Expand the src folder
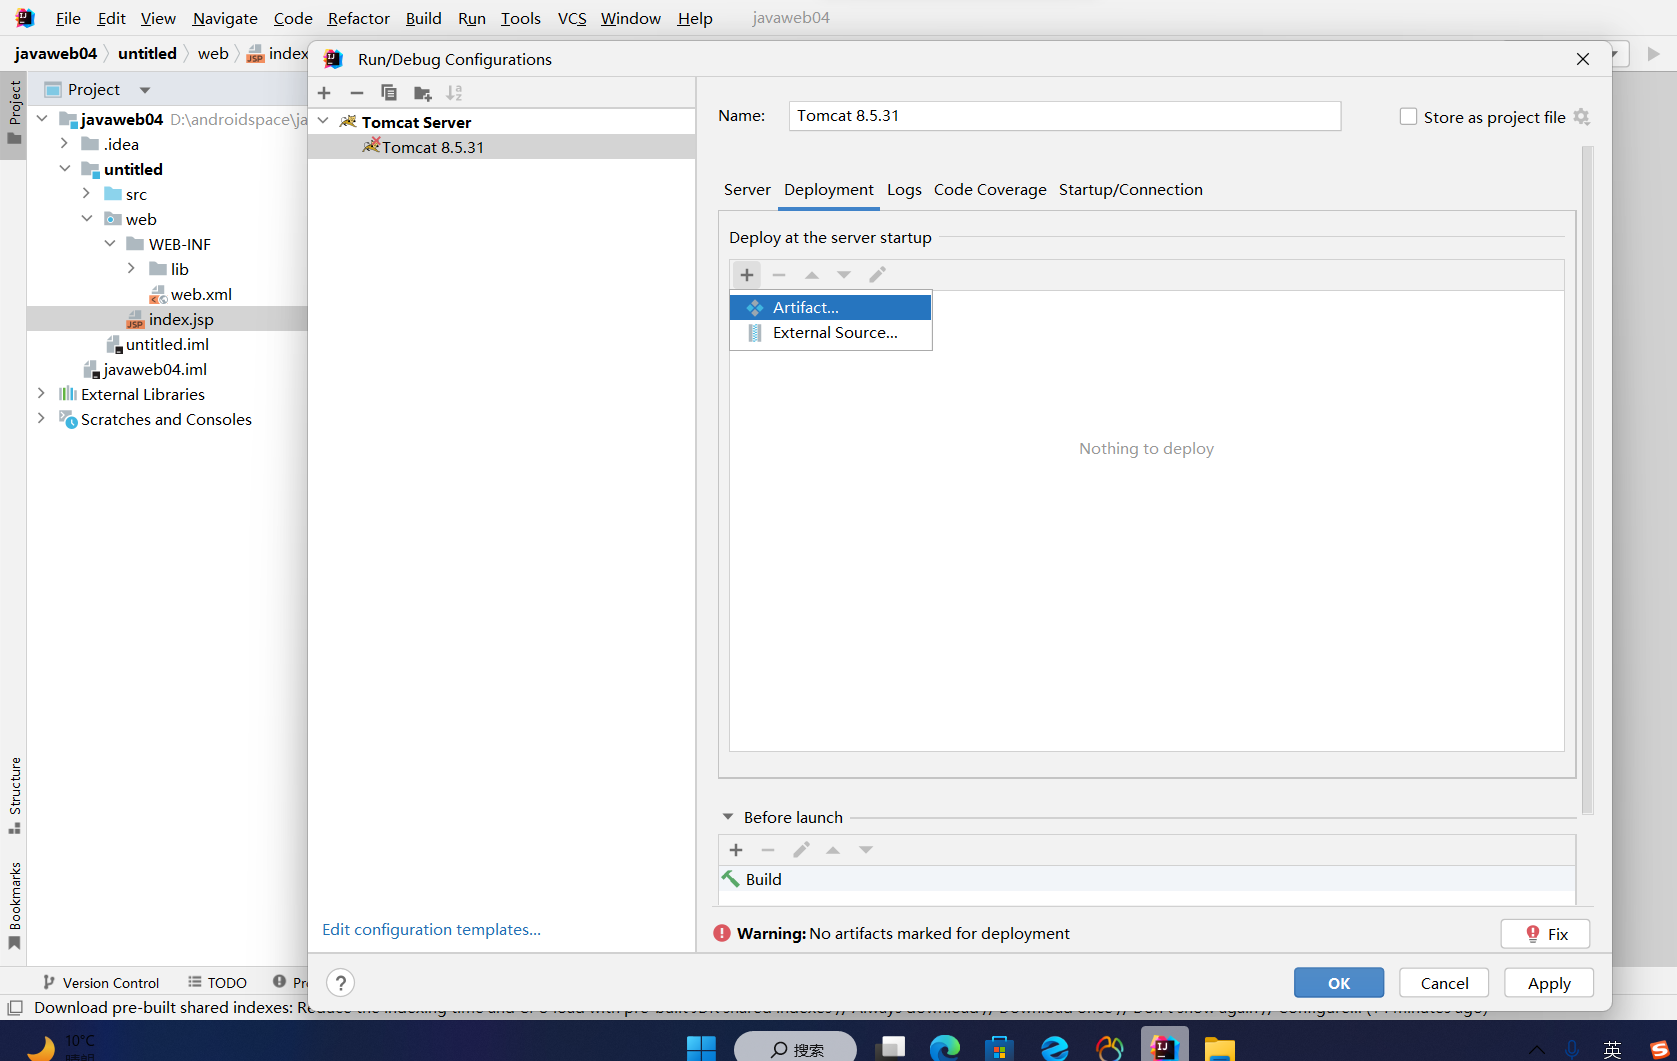 [87, 194]
